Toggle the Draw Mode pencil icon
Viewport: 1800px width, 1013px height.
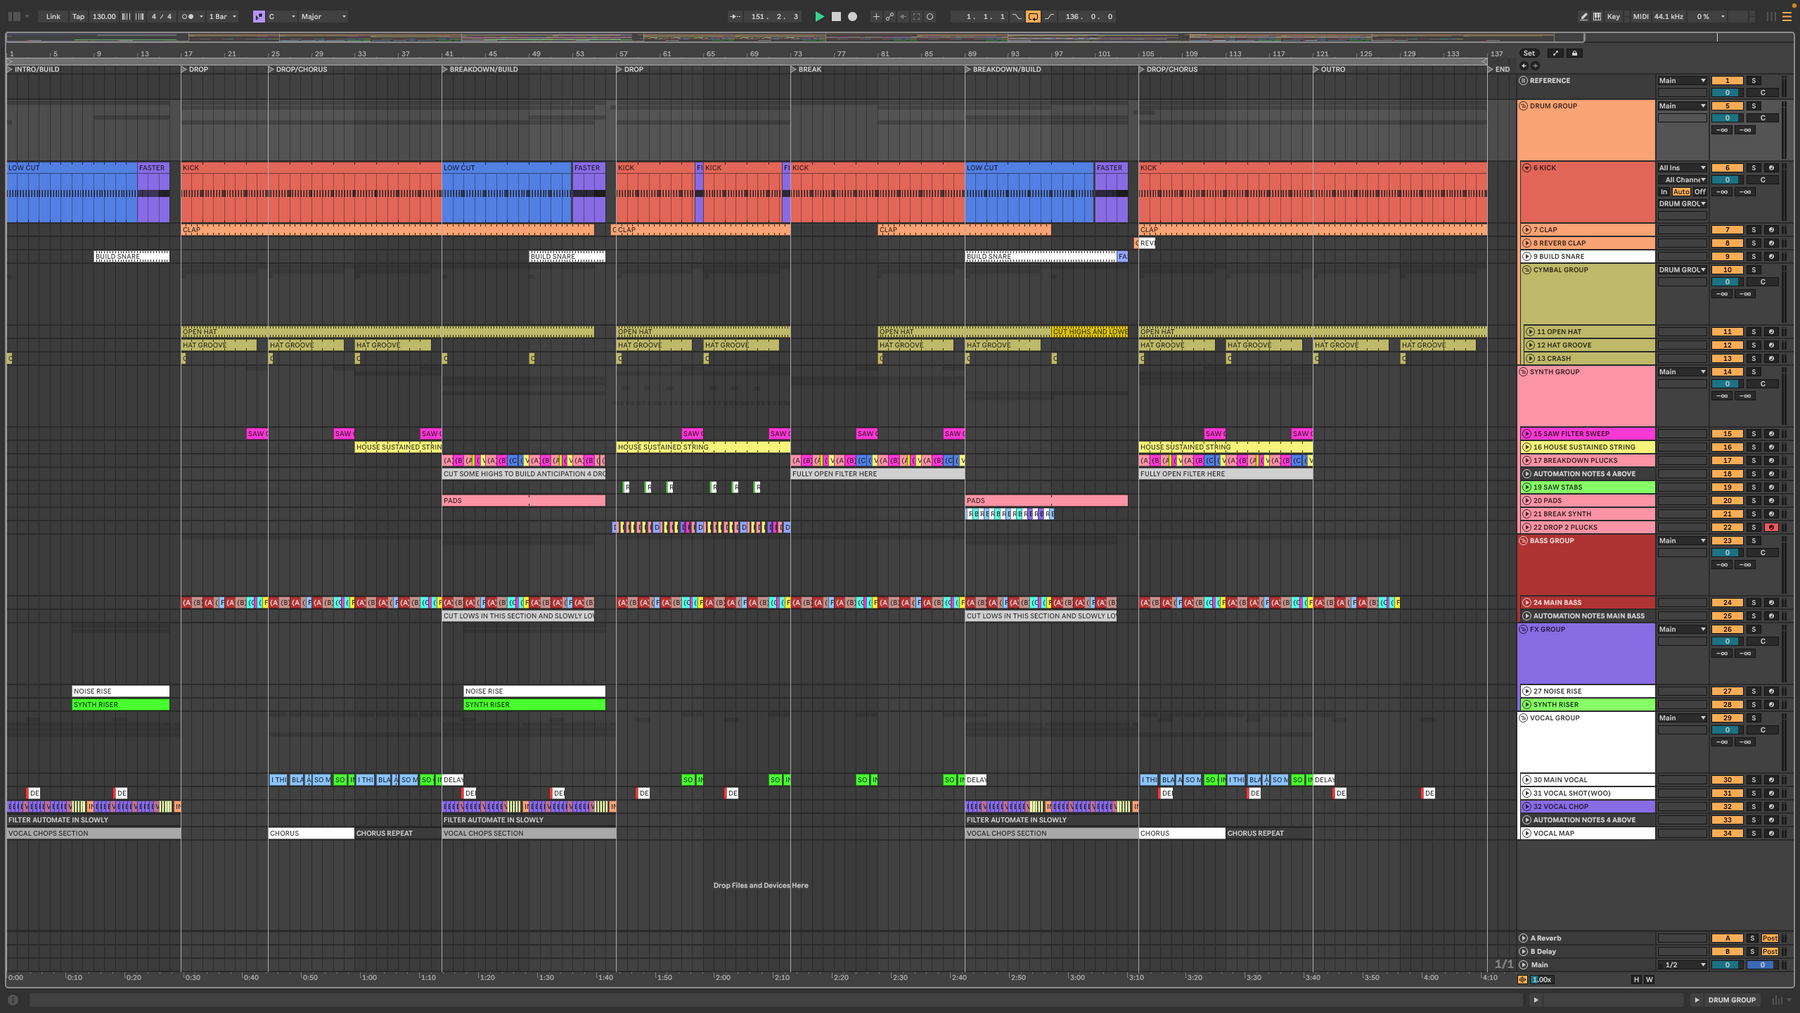click(1583, 16)
